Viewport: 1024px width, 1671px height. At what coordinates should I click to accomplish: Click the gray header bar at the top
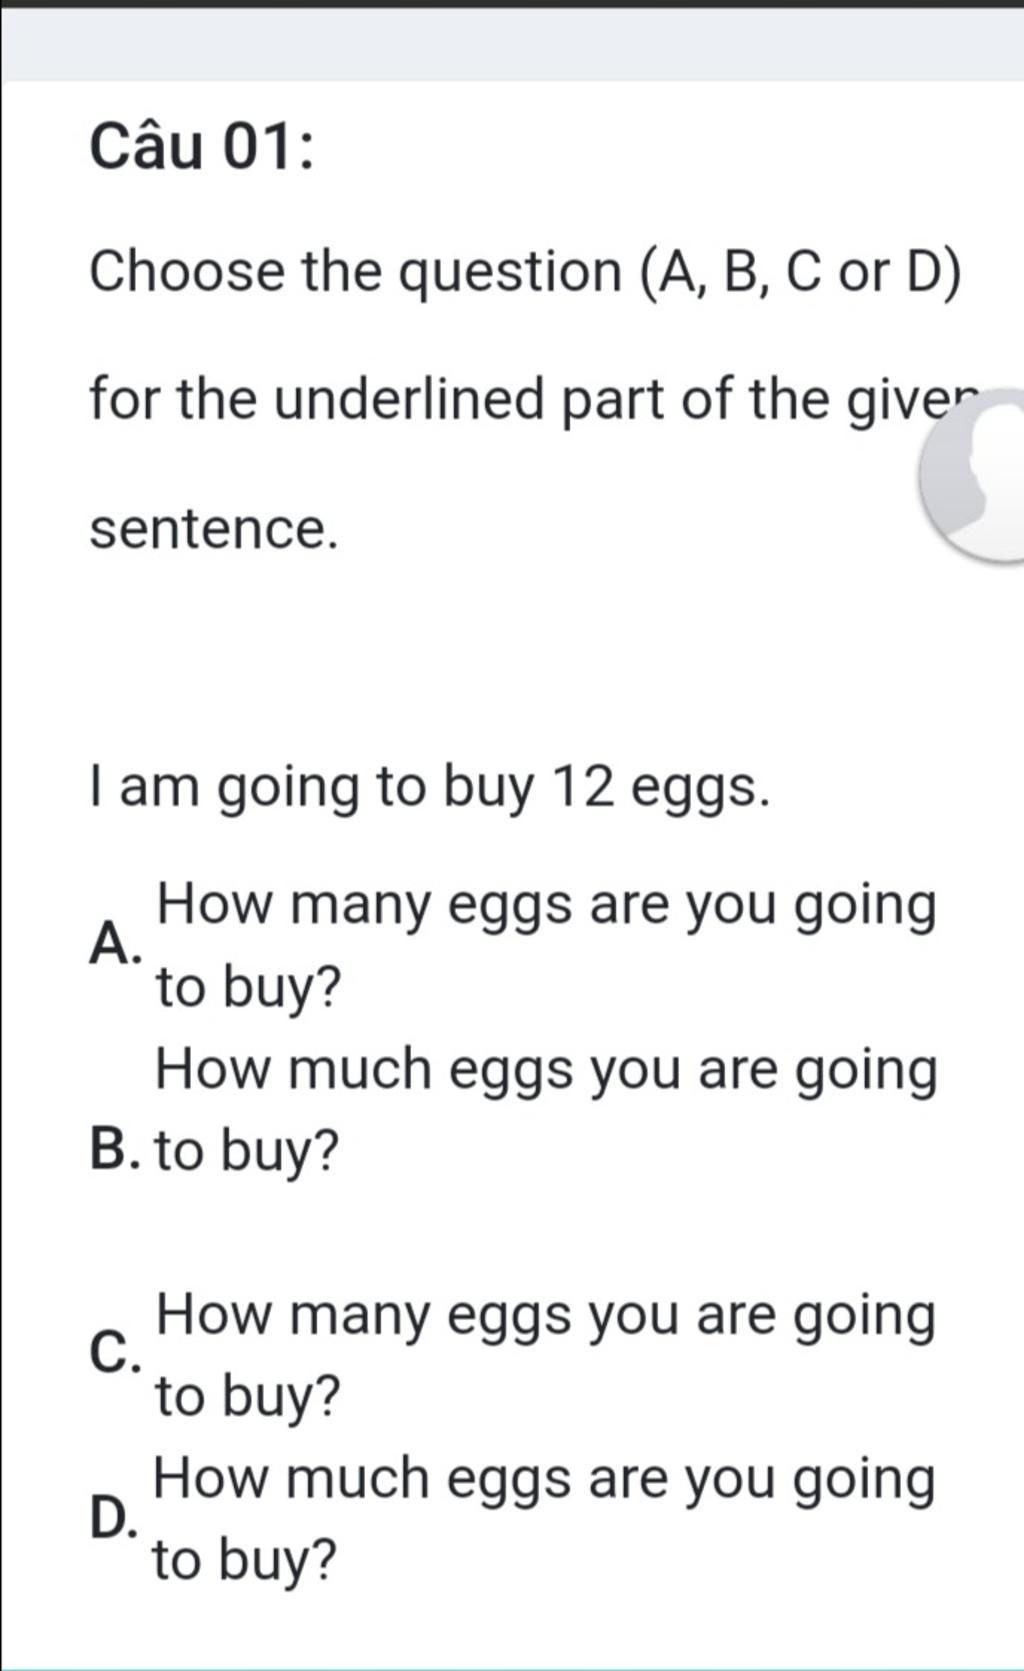[512, 44]
